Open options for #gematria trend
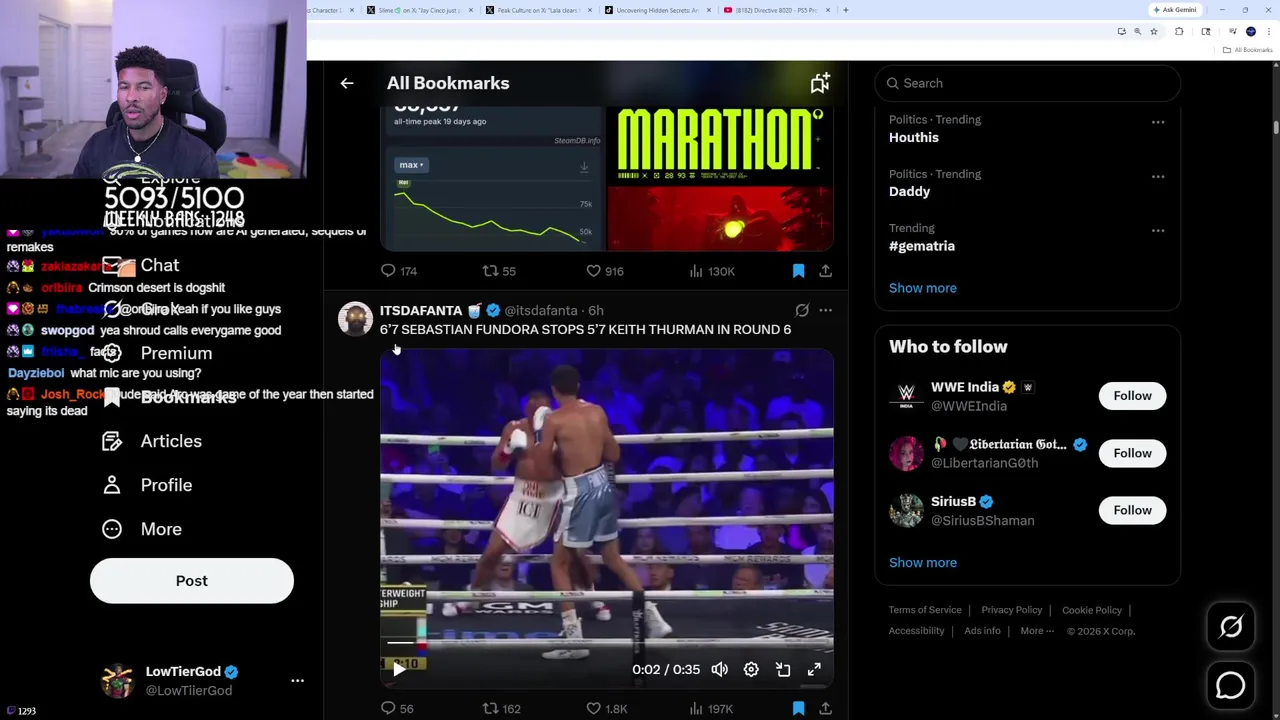Screen dimensions: 1280x720 pos(1157,230)
